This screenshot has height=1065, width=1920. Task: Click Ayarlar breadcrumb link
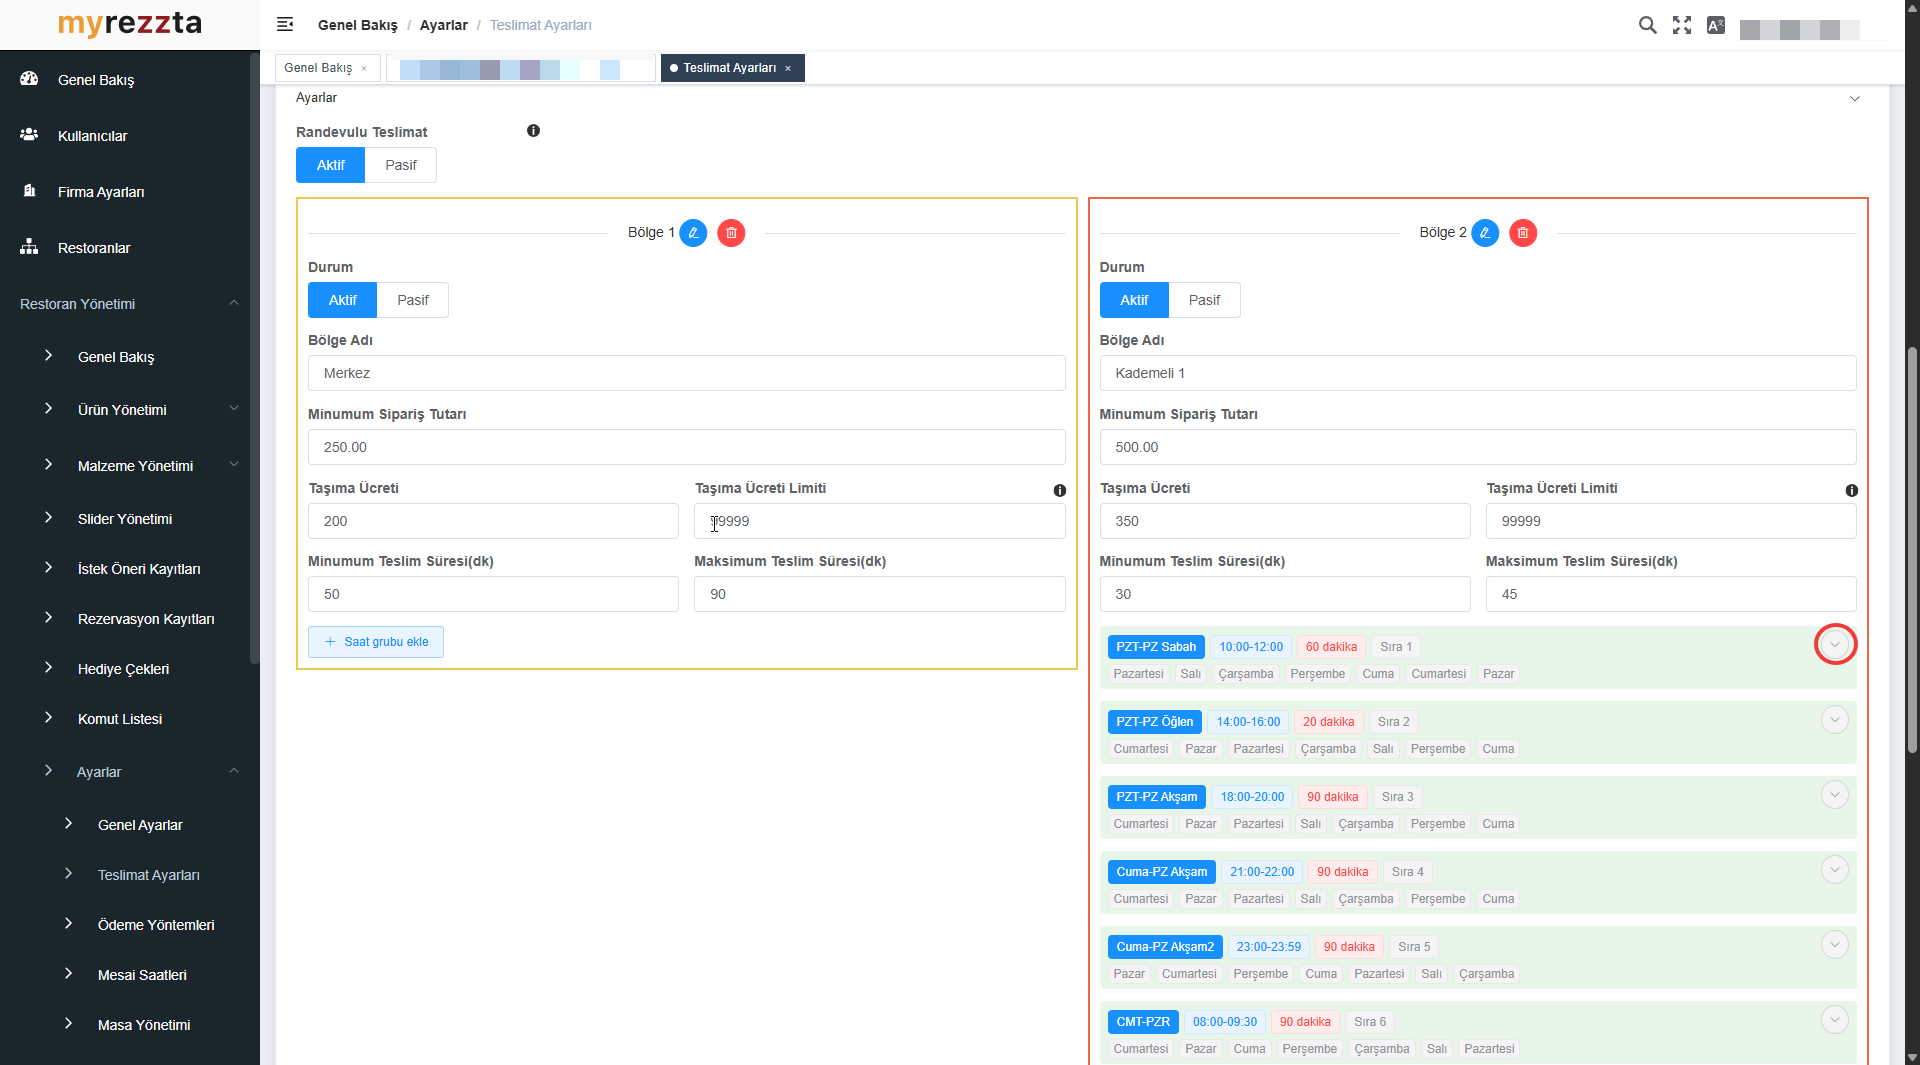point(444,25)
